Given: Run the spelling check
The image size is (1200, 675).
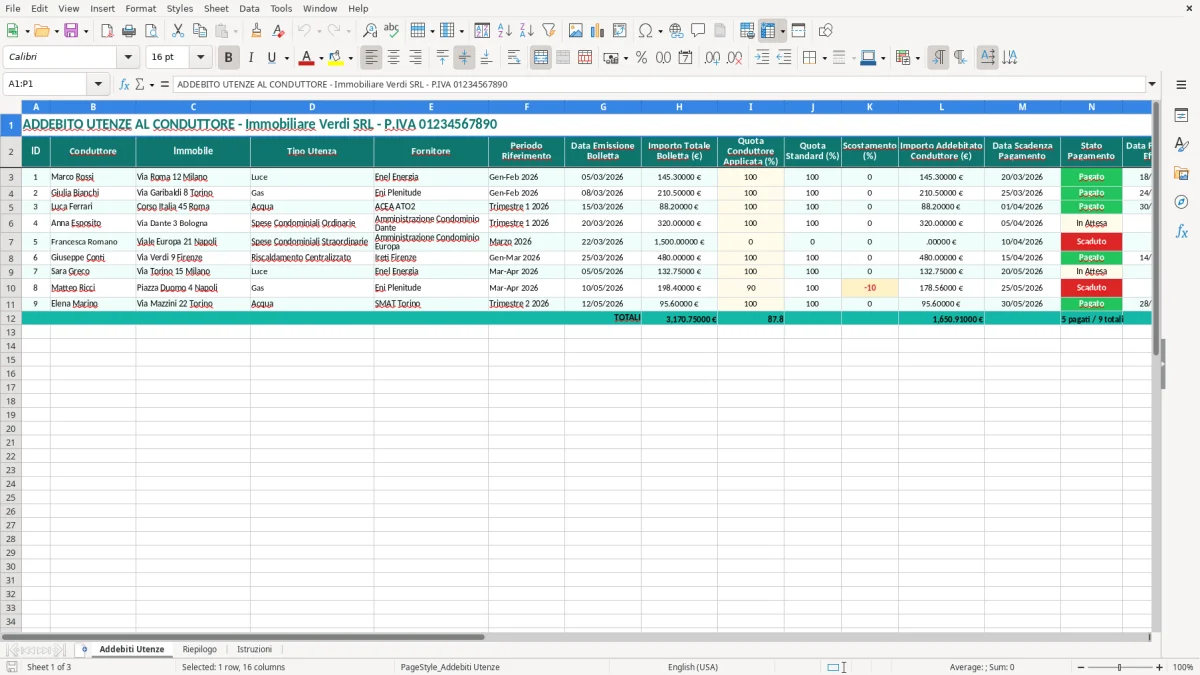Looking at the screenshot, I should [x=392, y=31].
